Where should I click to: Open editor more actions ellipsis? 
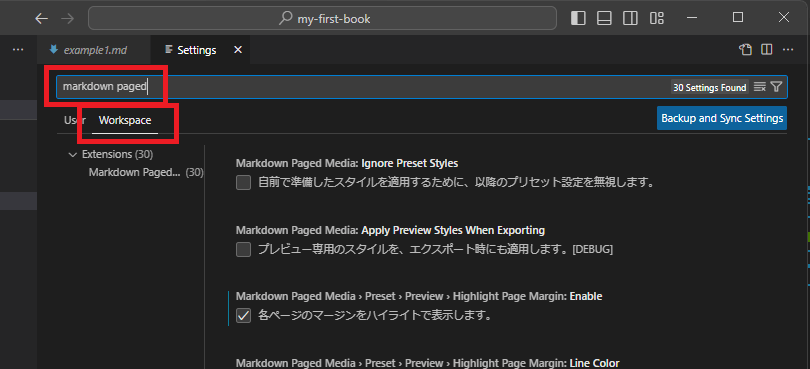788,50
